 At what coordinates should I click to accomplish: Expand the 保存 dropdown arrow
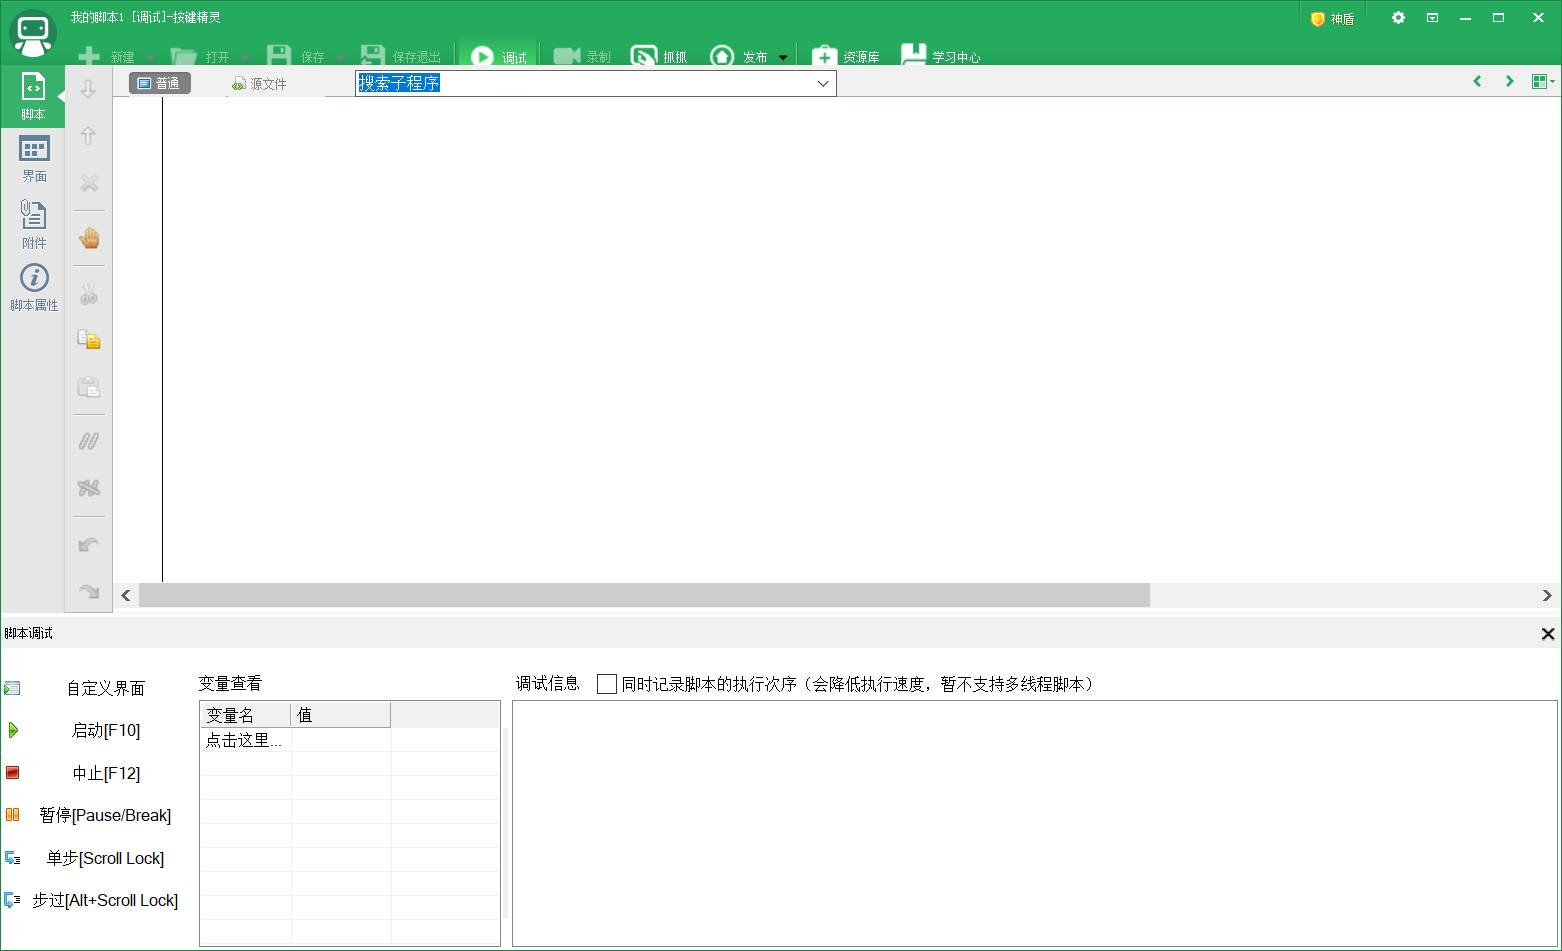pyautogui.click(x=340, y=57)
